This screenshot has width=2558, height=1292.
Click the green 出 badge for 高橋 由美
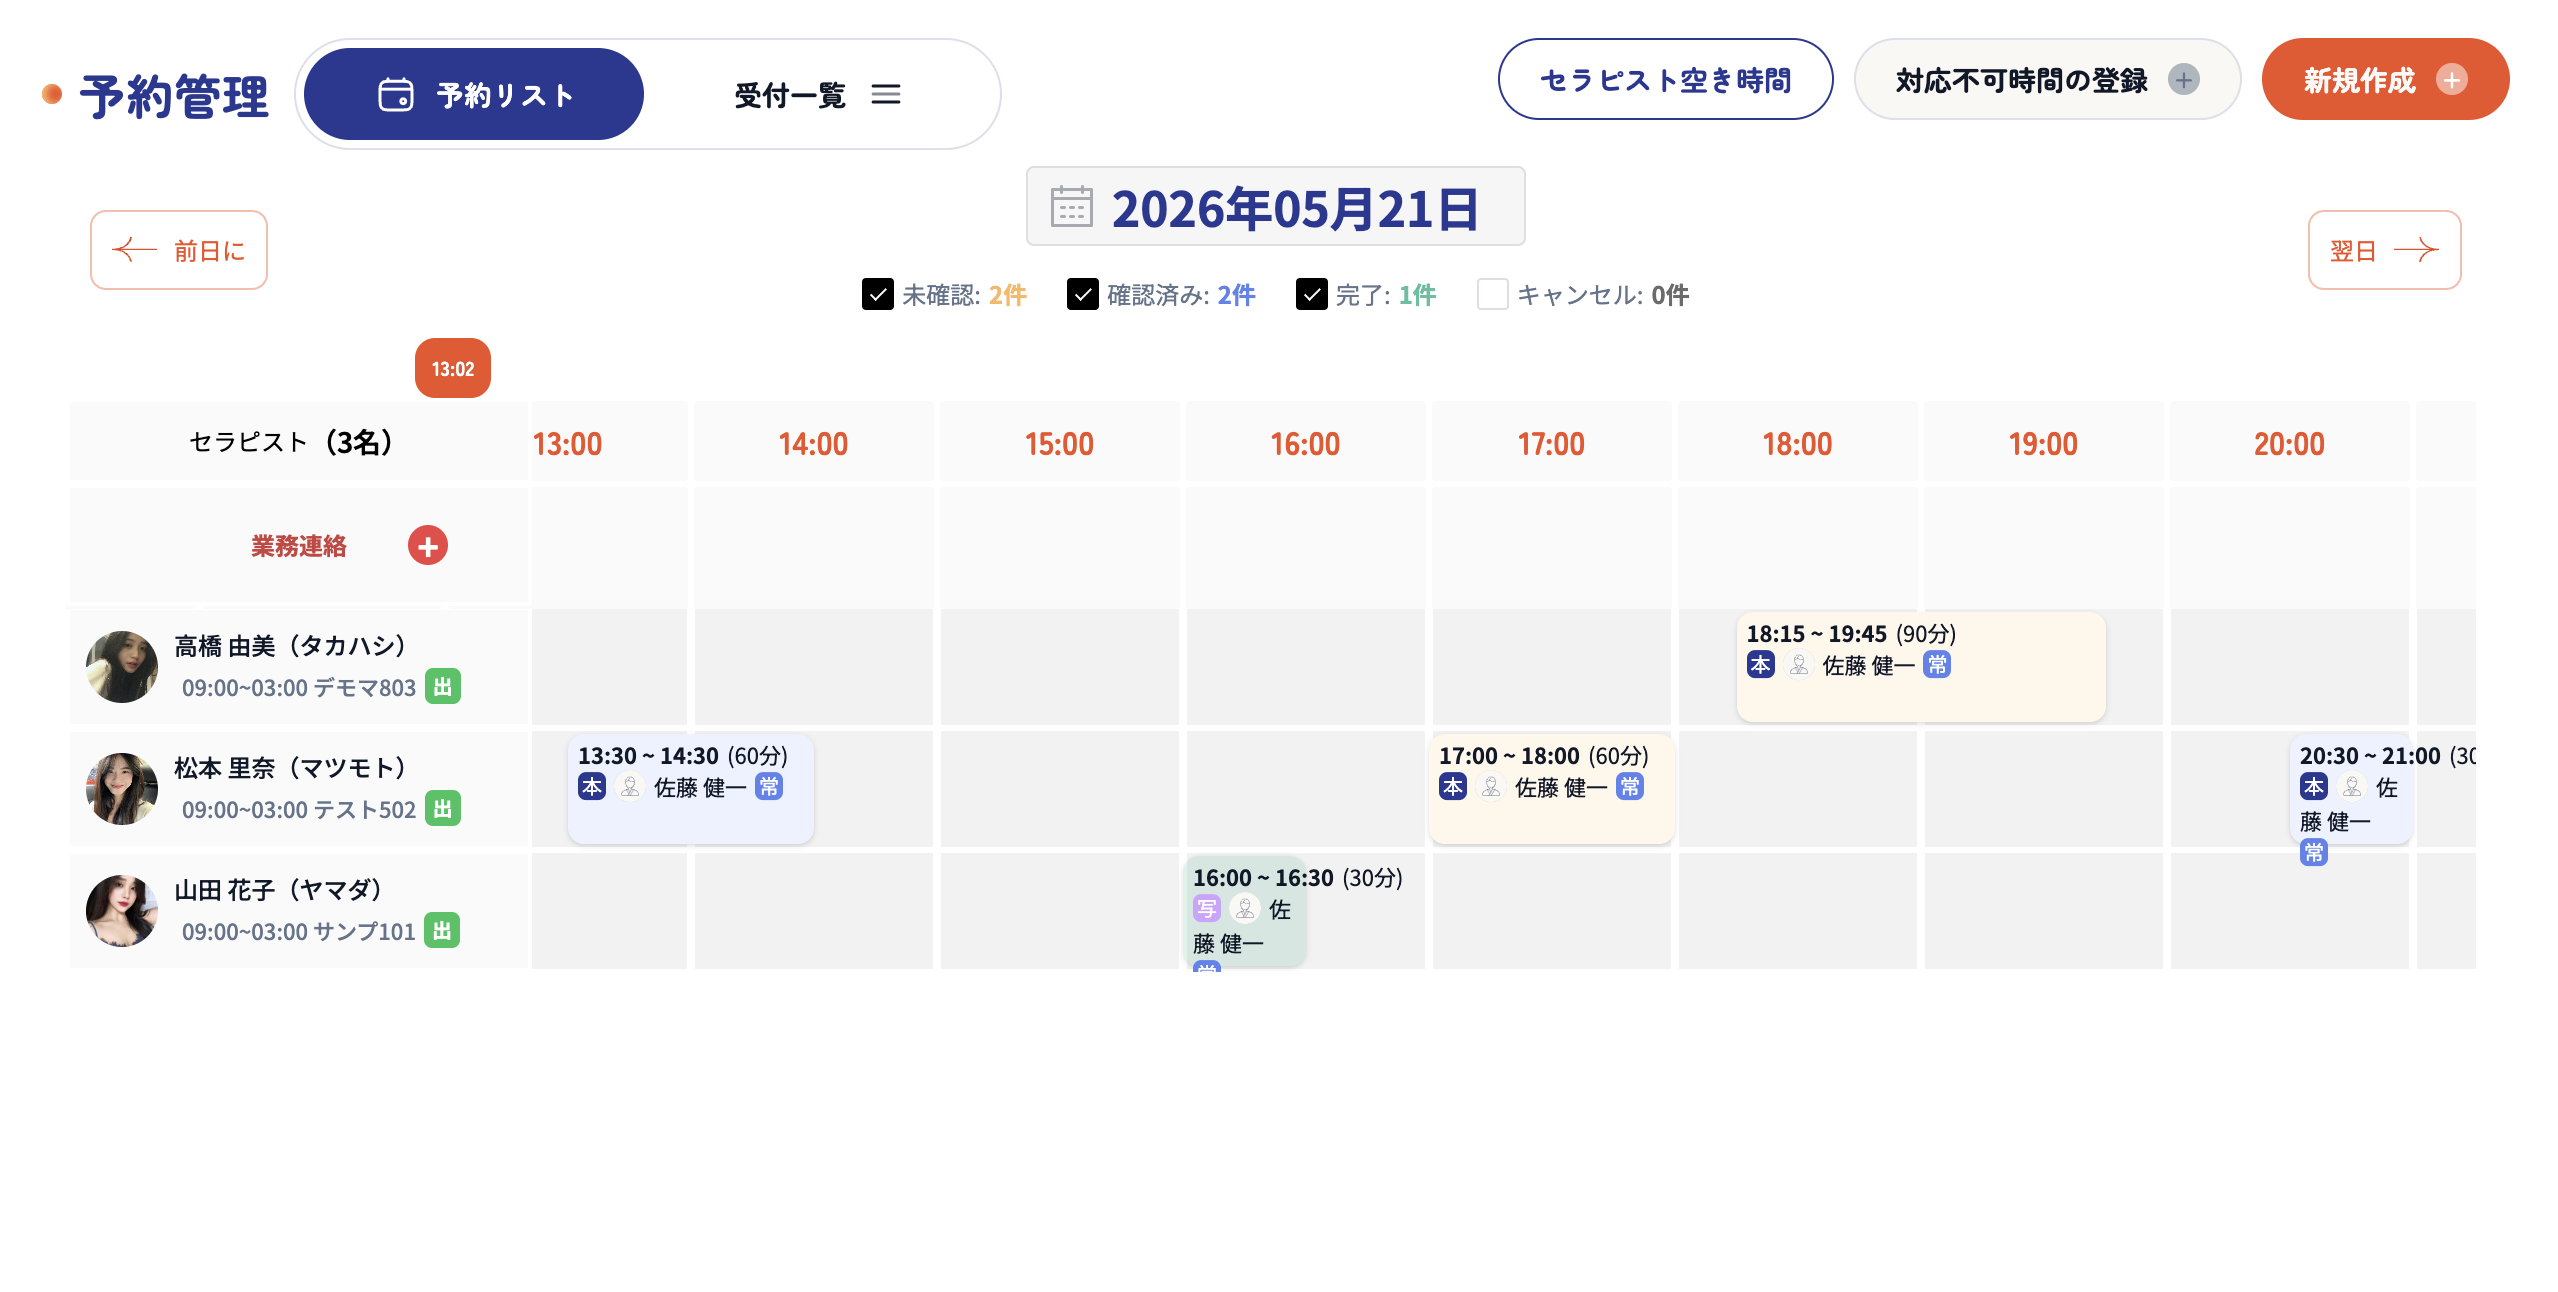[x=443, y=687]
